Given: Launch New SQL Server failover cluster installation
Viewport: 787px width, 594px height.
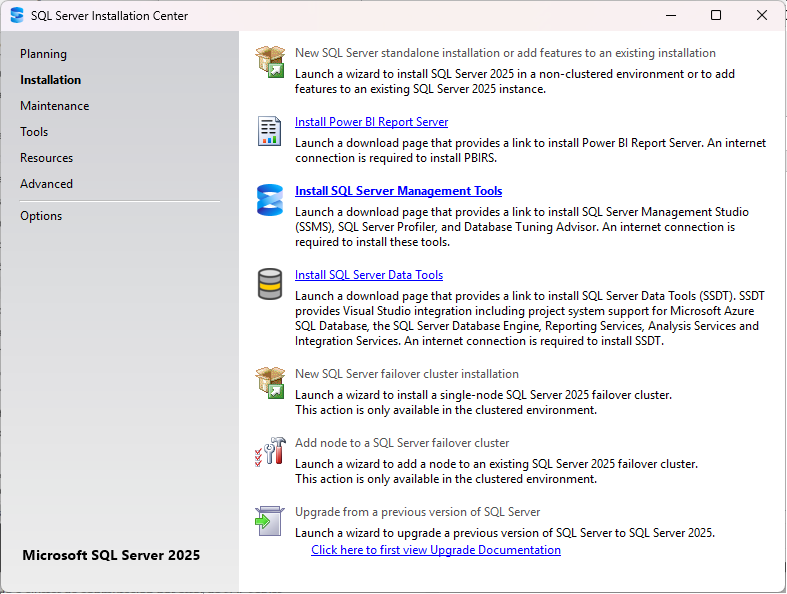Looking at the screenshot, I should (407, 374).
